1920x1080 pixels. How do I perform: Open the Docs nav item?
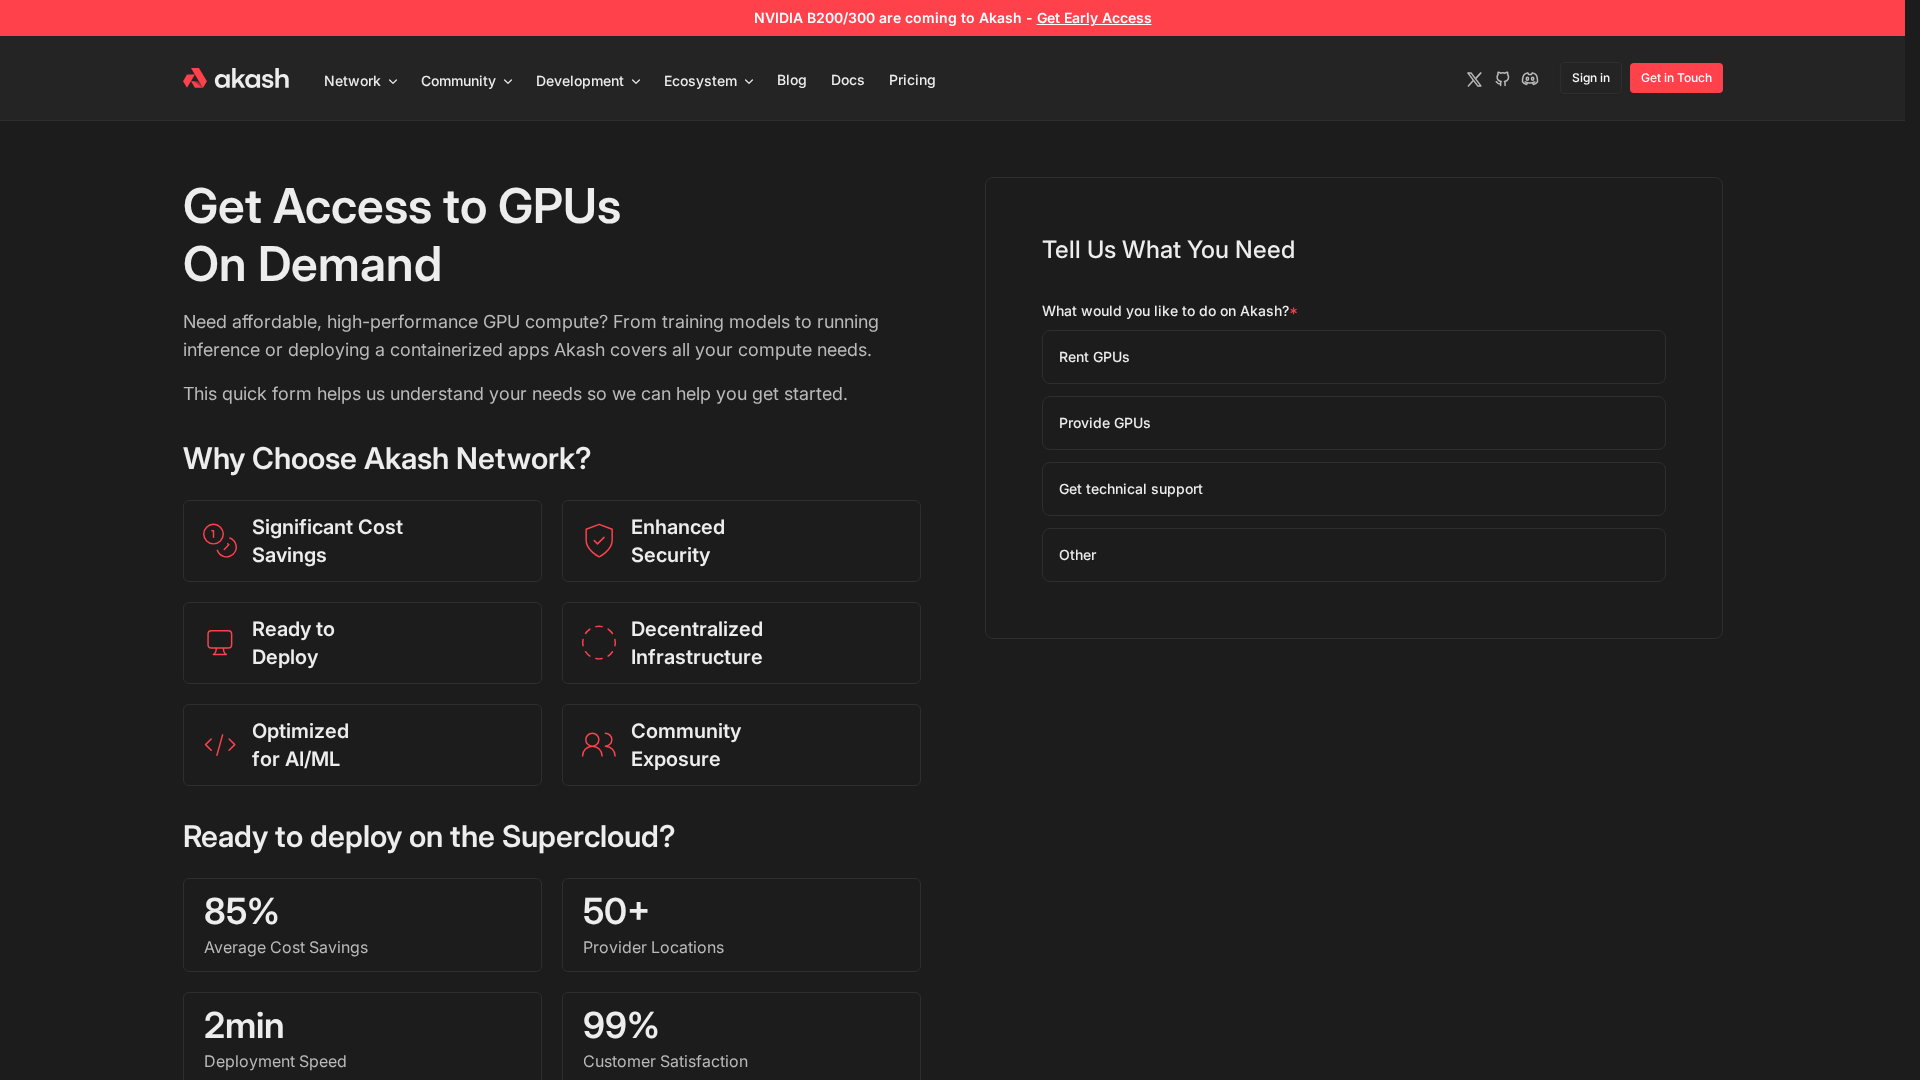coord(847,80)
